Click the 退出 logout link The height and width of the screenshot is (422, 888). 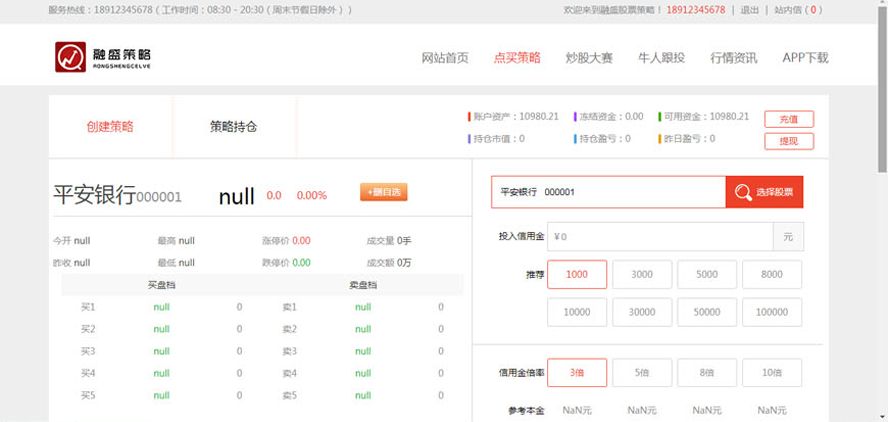pos(750,10)
